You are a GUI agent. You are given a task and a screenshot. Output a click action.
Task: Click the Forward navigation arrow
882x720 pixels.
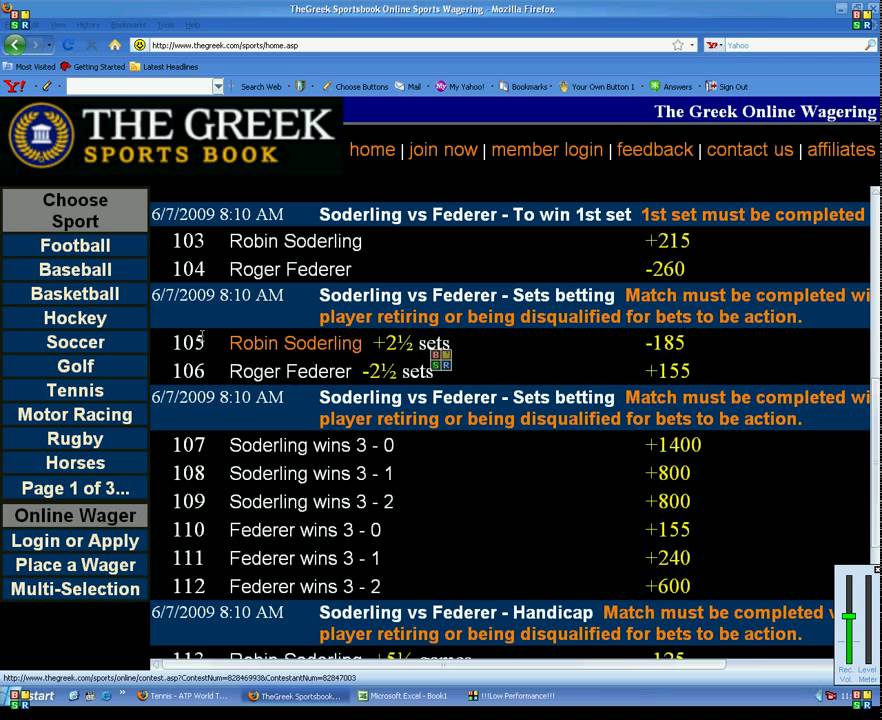36,44
